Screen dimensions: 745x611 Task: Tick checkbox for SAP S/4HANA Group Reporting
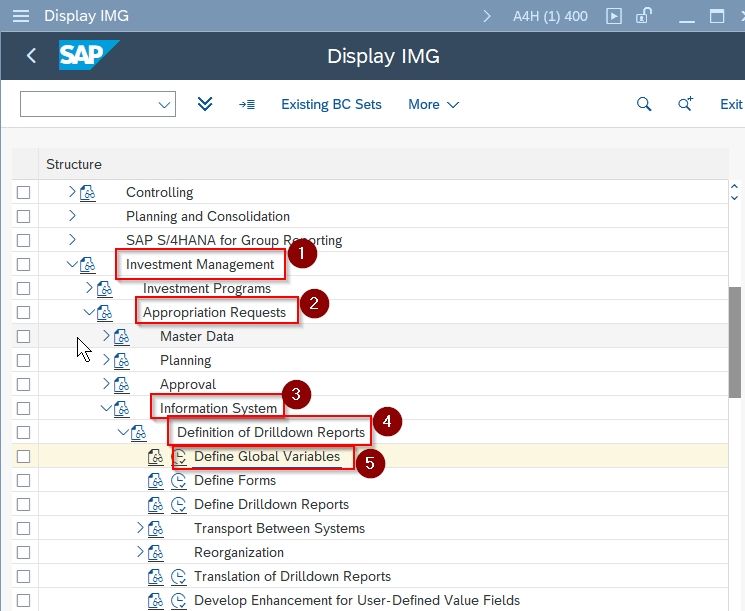click(x=23, y=240)
